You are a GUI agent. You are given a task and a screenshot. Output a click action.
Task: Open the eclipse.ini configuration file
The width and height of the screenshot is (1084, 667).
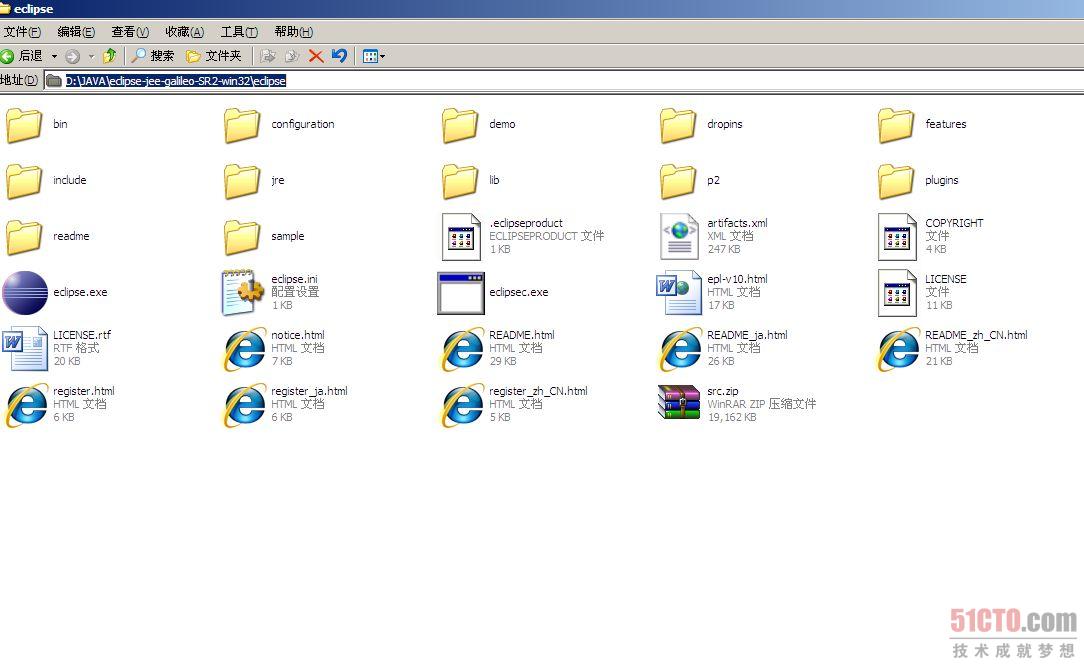pyautogui.click(x=243, y=293)
